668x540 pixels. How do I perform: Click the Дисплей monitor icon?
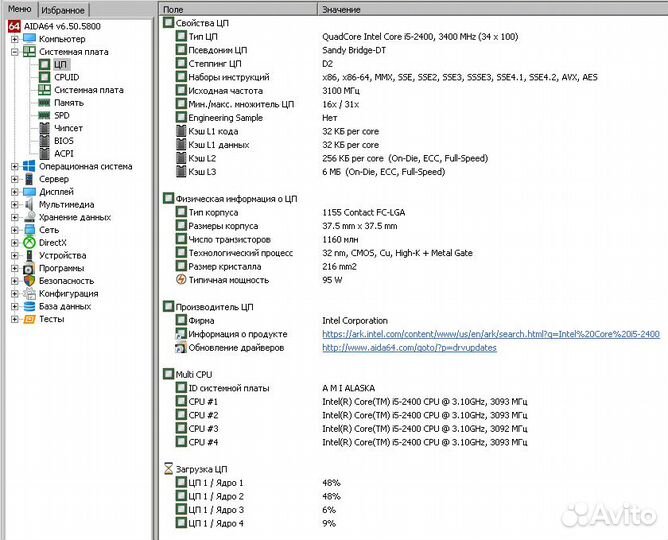point(29,192)
